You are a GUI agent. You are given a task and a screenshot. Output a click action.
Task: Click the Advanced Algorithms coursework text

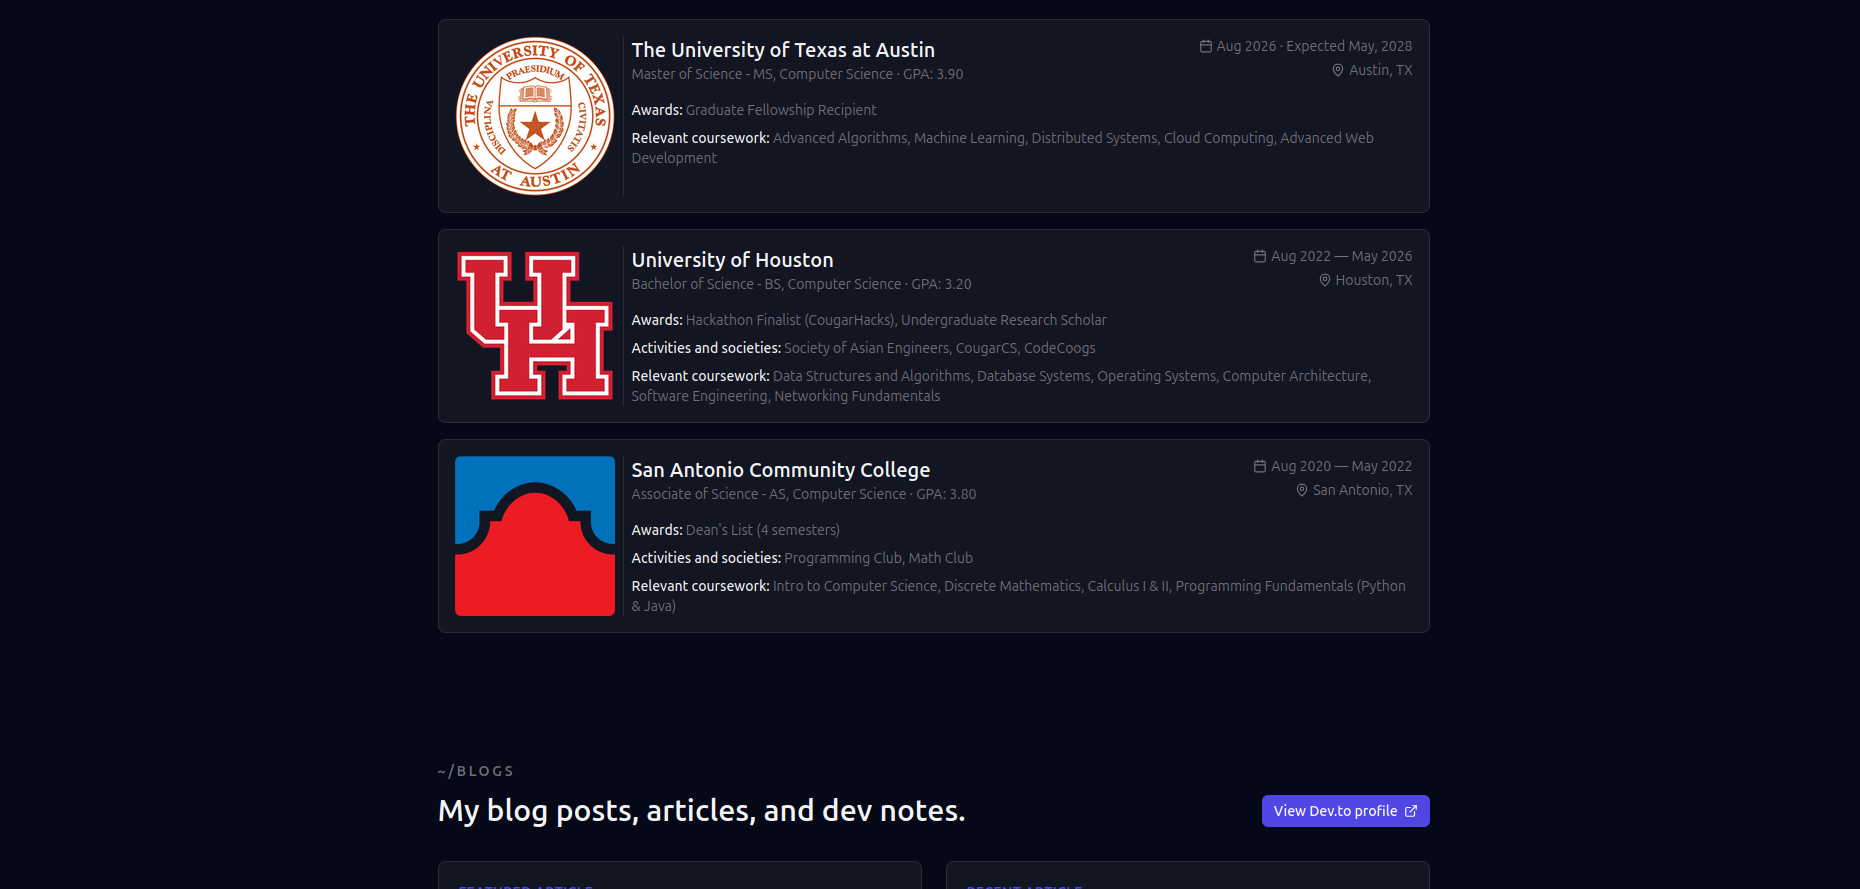click(x=840, y=138)
